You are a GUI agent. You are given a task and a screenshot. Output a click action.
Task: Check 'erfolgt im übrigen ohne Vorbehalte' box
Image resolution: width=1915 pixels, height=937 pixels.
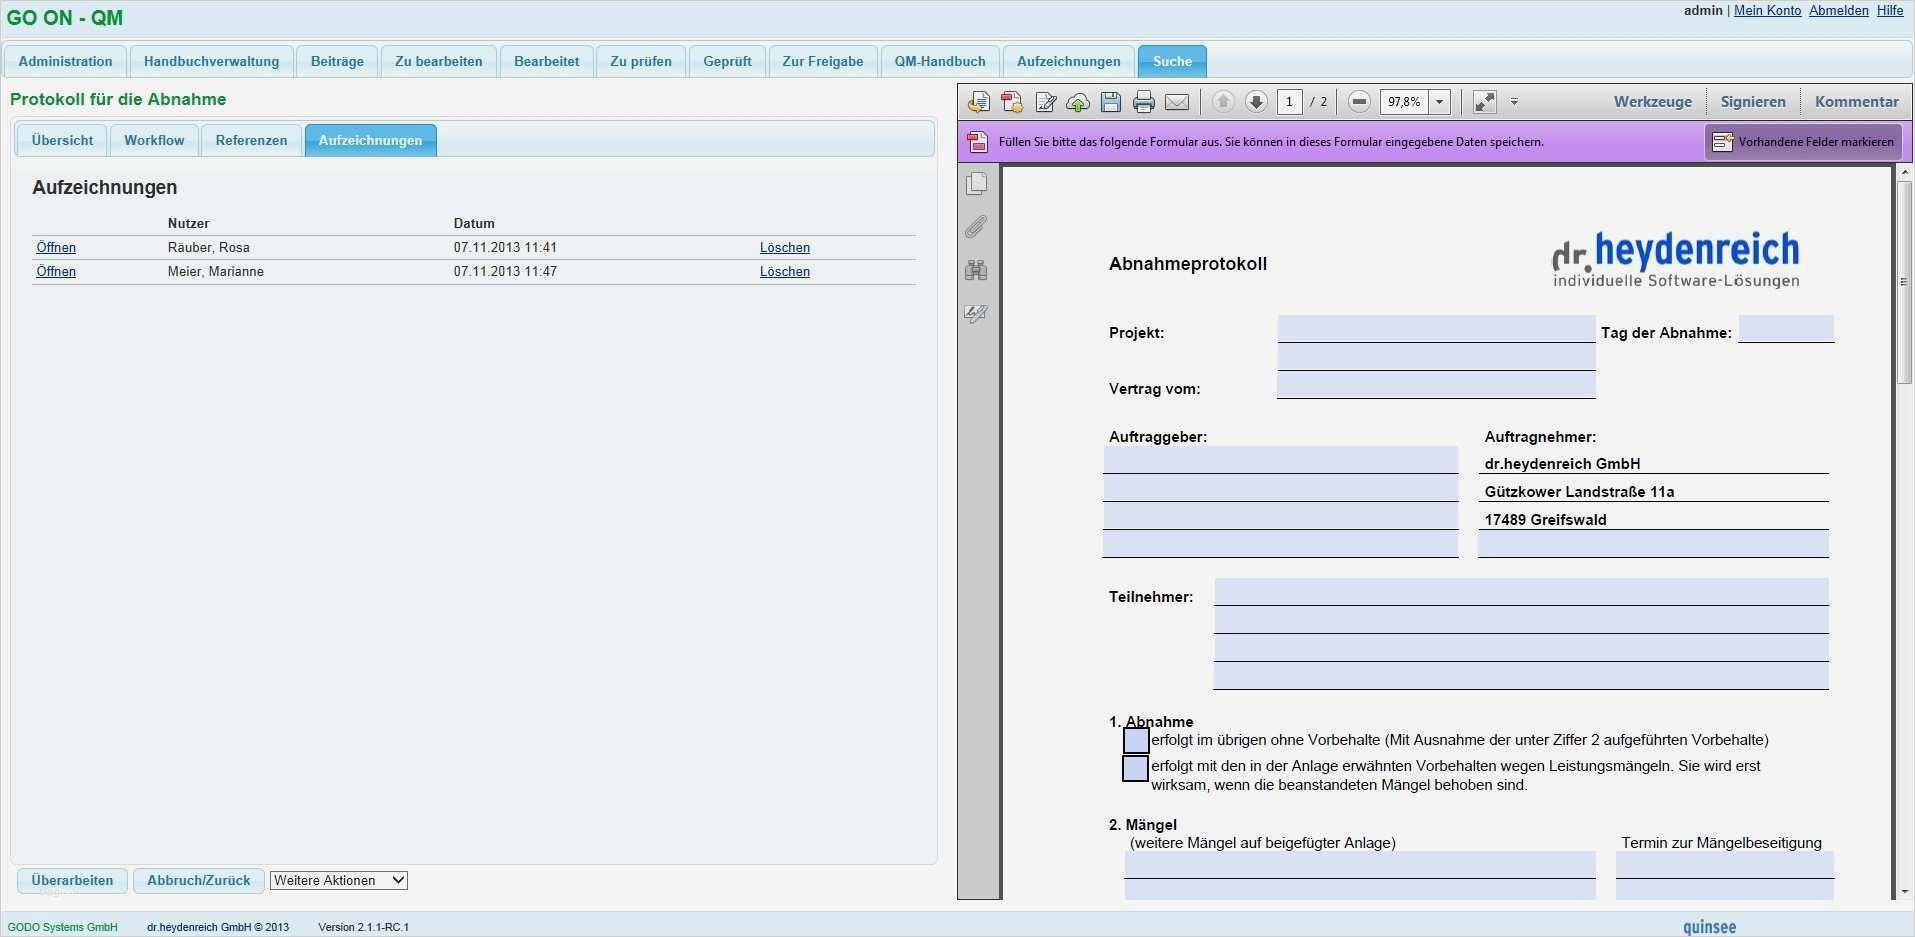1136,741
